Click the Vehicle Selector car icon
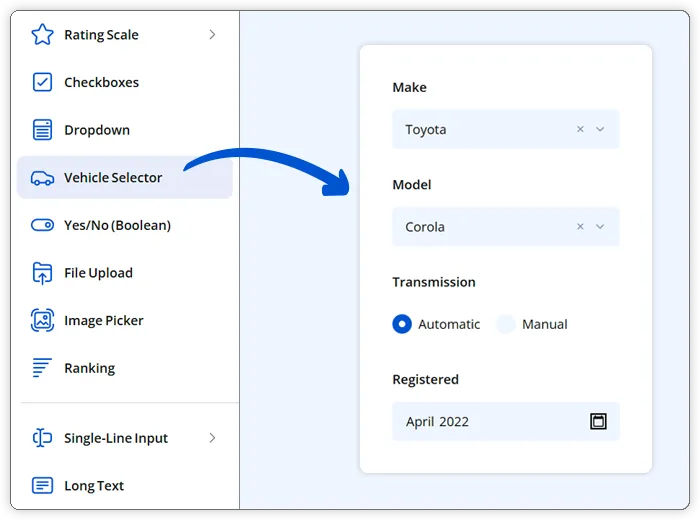 click(x=42, y=178)
